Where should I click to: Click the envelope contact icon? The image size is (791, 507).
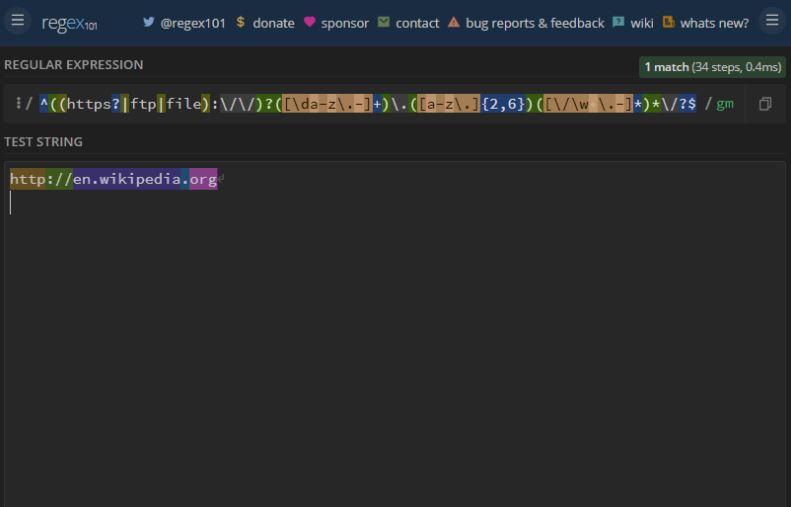383,22
